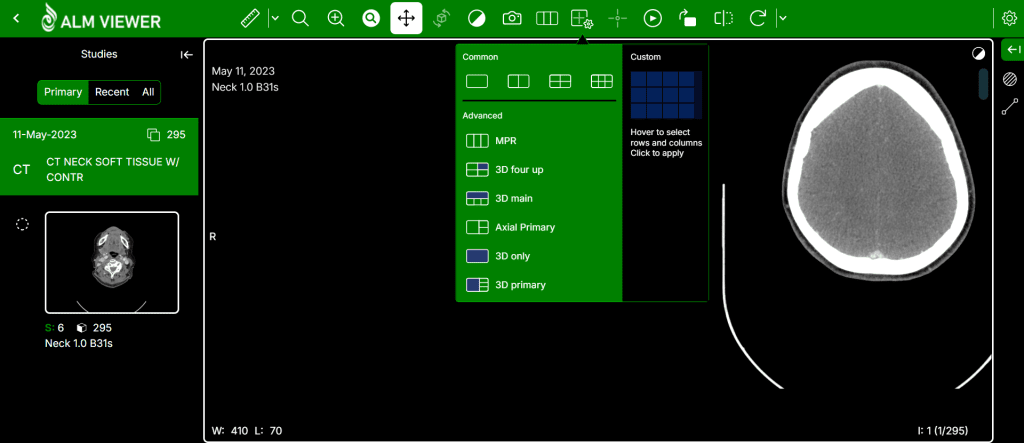This screenshot has width=1024, height=443.
Task: Show All studies
Action: point(148,92)
